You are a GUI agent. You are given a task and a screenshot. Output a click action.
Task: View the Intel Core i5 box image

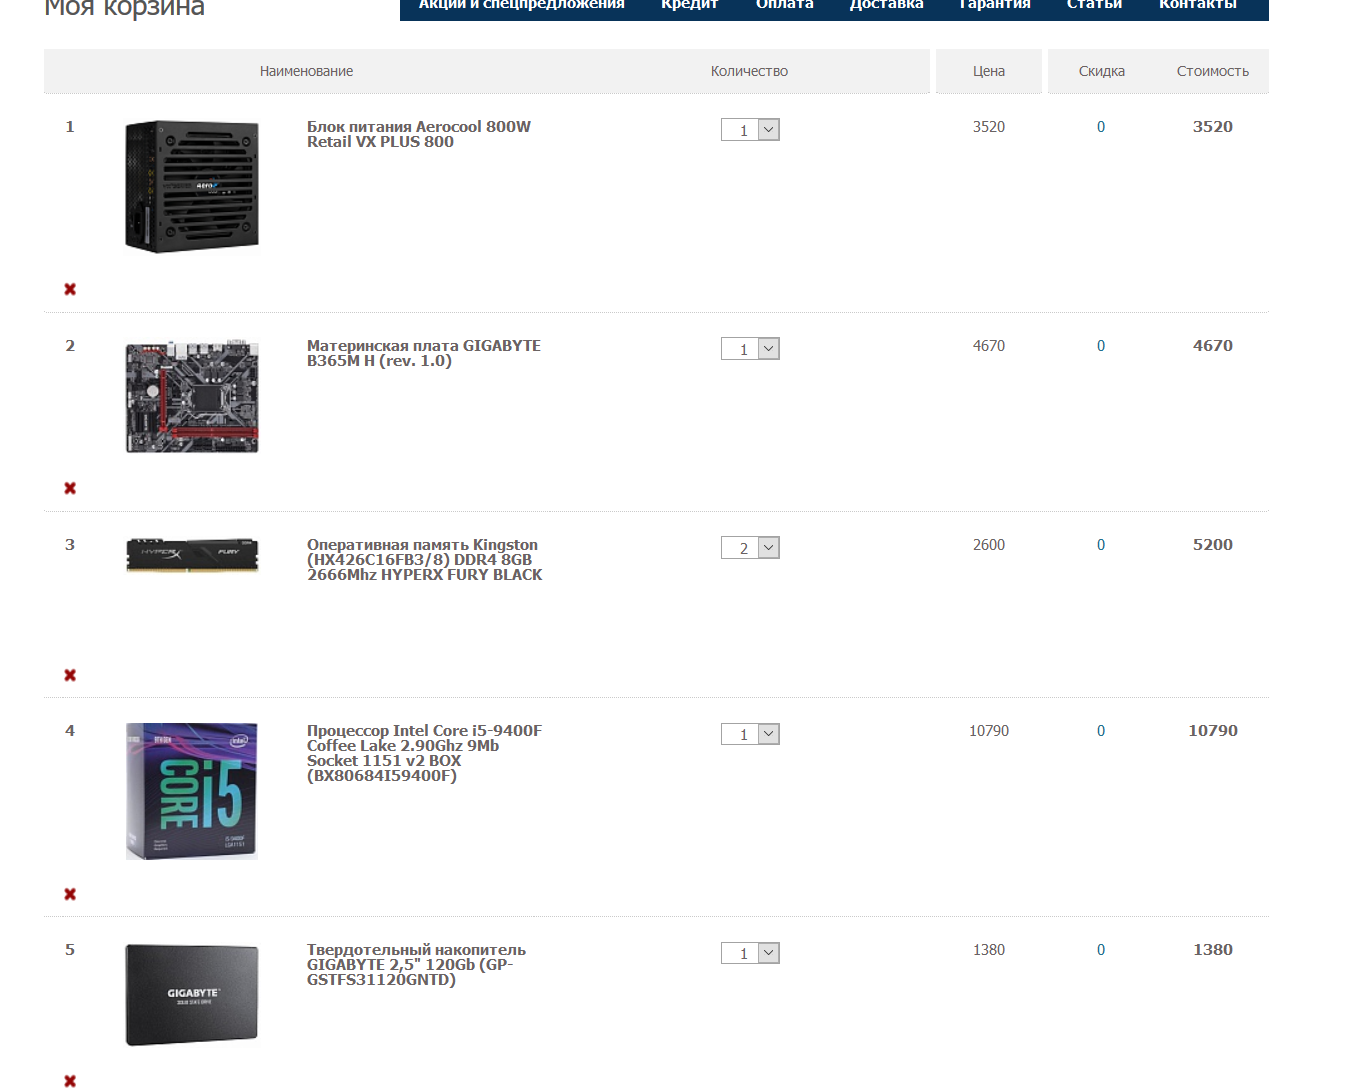pyautogui.click(x=192, y=791)
